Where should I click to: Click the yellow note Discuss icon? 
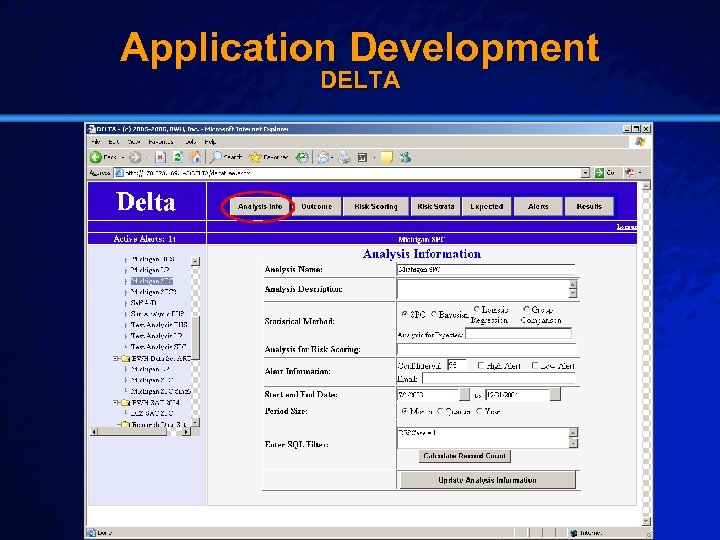pyautogui.click(x=387, y=158)
